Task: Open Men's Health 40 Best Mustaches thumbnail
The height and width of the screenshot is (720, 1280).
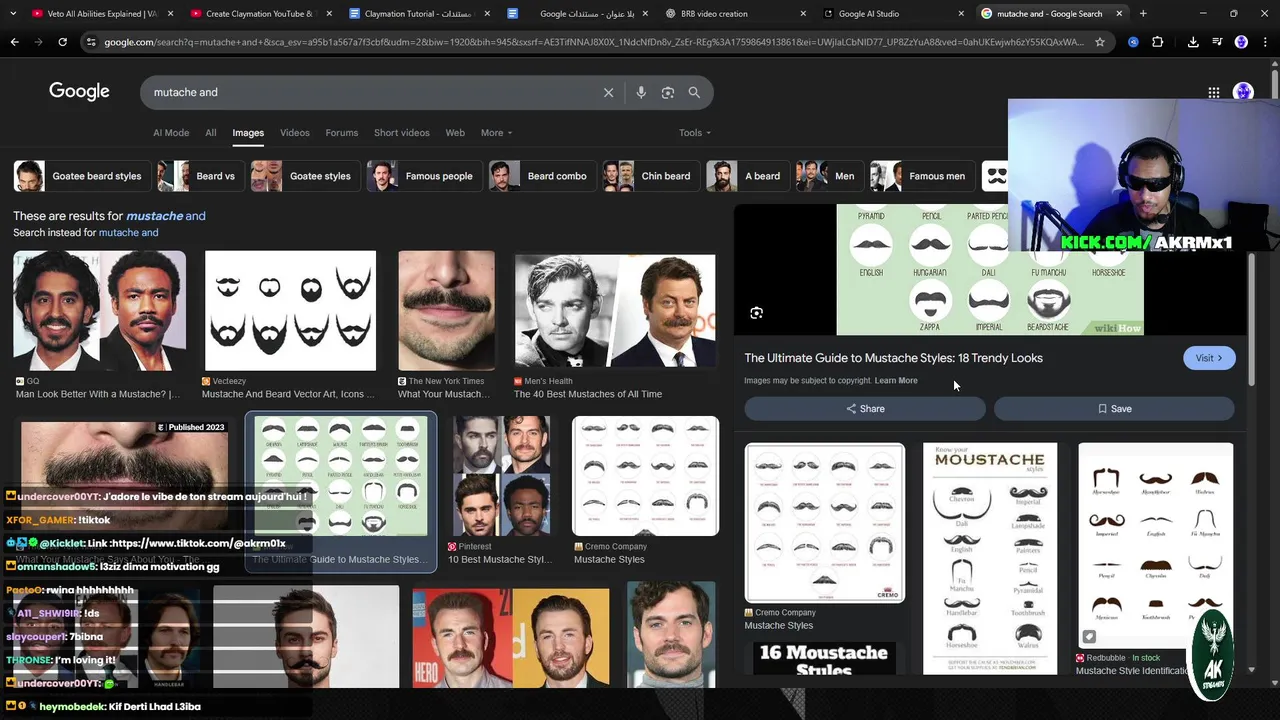Action: coord(615,311)
